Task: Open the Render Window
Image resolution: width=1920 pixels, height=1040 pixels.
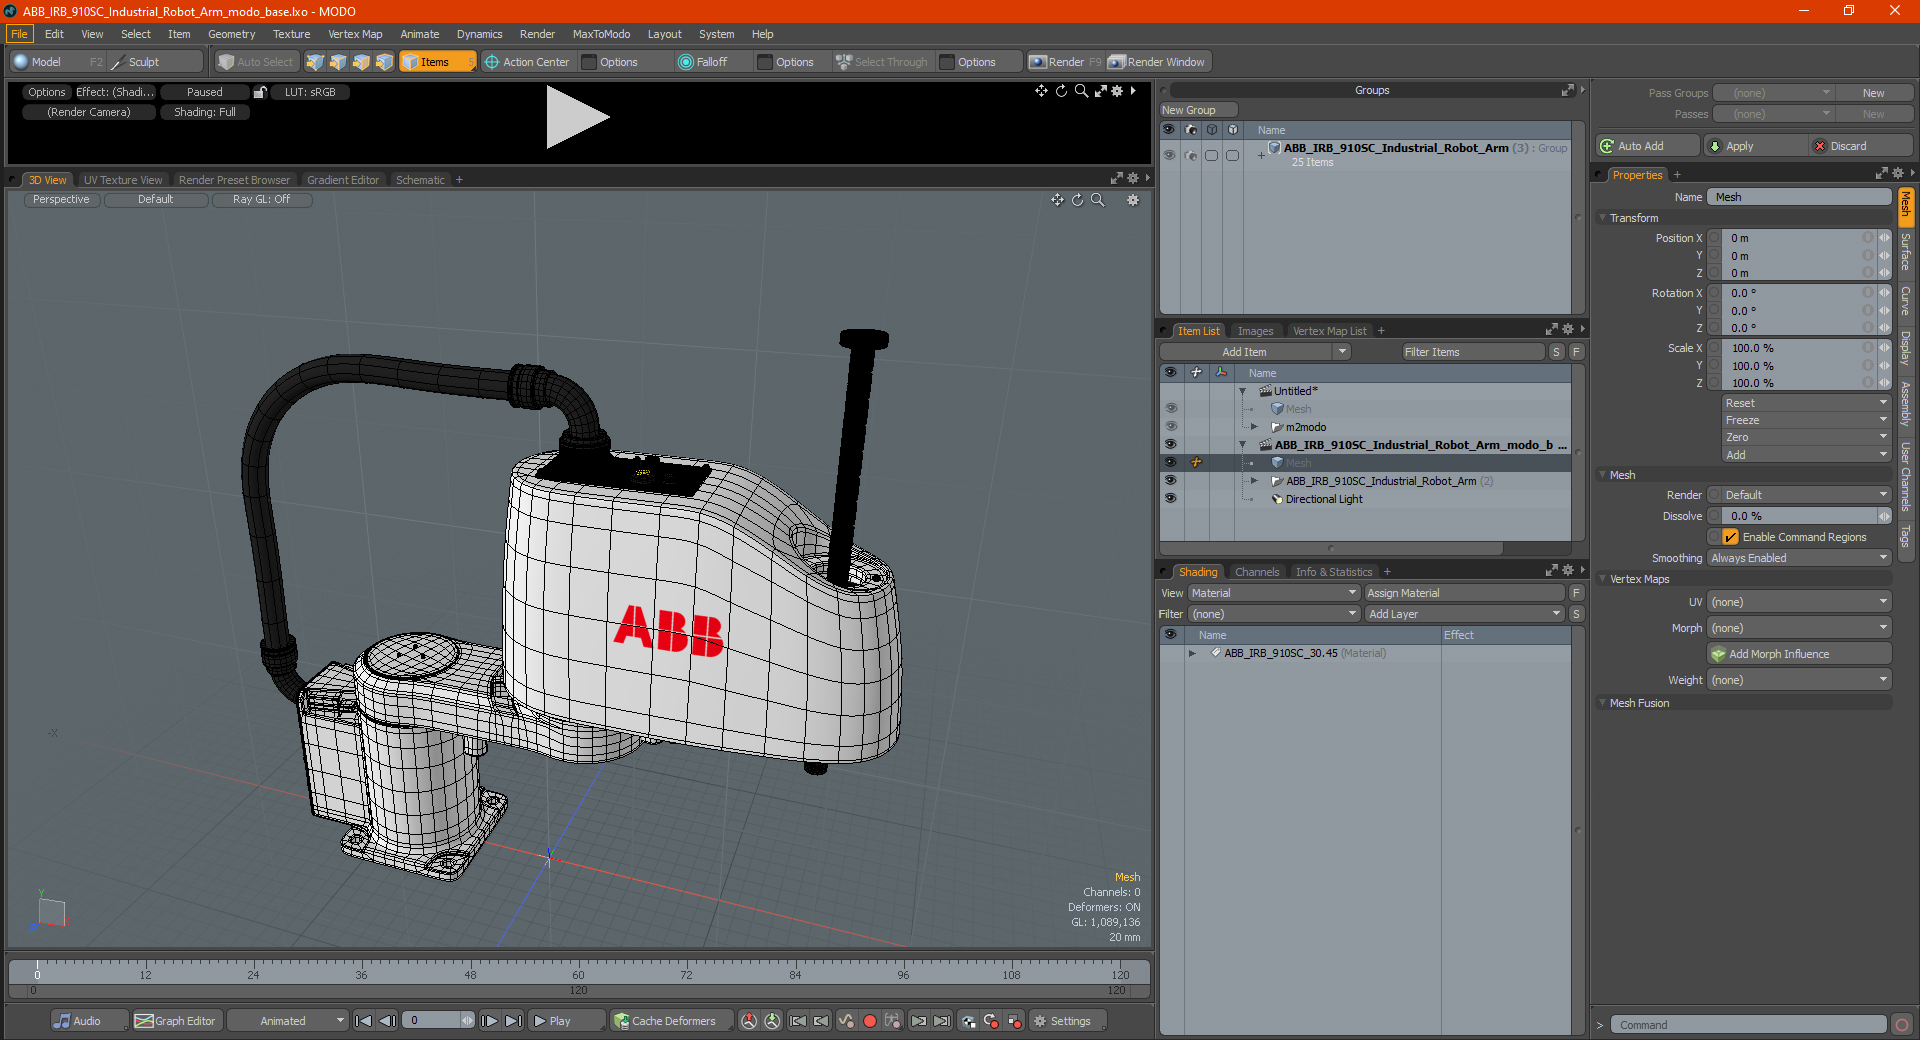Action: tap(1158, 62)
